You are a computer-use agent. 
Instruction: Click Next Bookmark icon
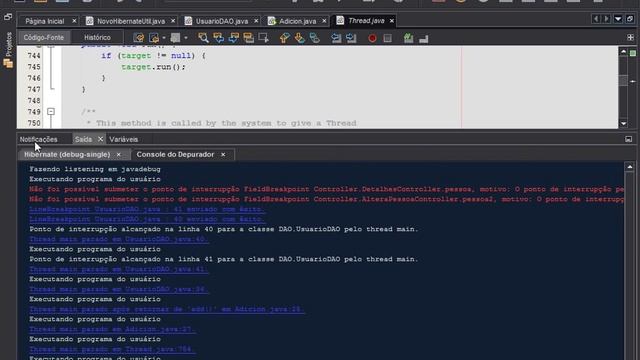pyautogui.click(x=300, y=38)
